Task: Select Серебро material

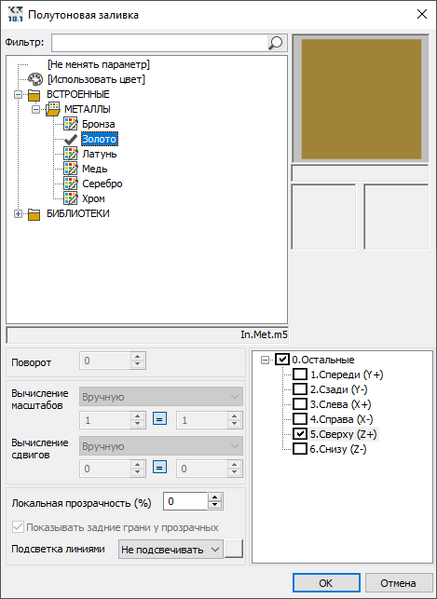Action: [x=102, y=184]
